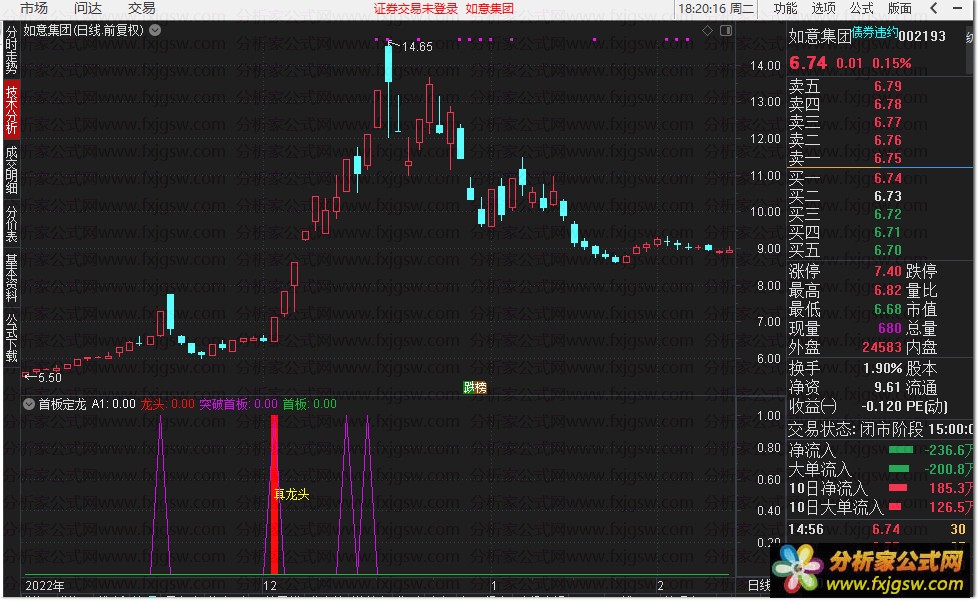Click the 真龙头 label in indicator pane
The image size is (980, 601).
pos(291,494)
